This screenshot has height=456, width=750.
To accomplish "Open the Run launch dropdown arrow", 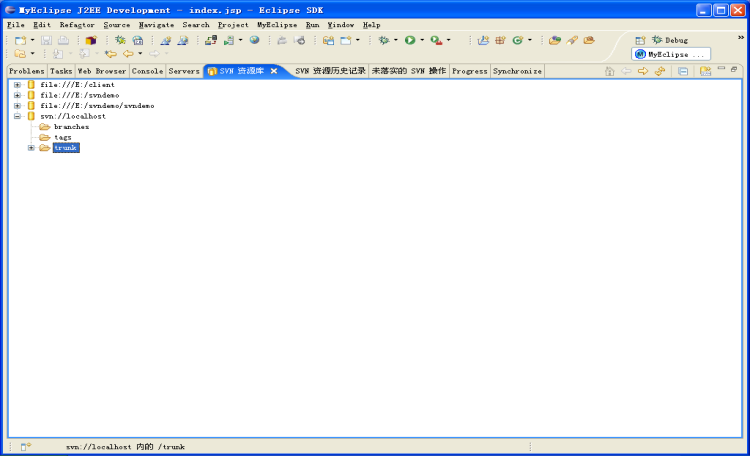I will [x=422, y=40].
